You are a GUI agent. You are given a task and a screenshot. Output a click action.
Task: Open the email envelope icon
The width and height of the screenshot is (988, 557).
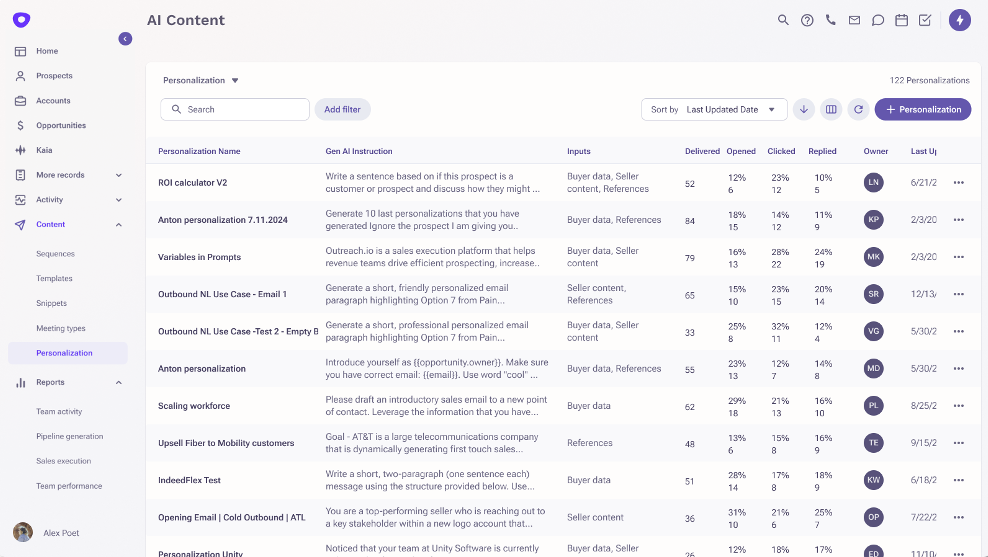click(854, 20)
